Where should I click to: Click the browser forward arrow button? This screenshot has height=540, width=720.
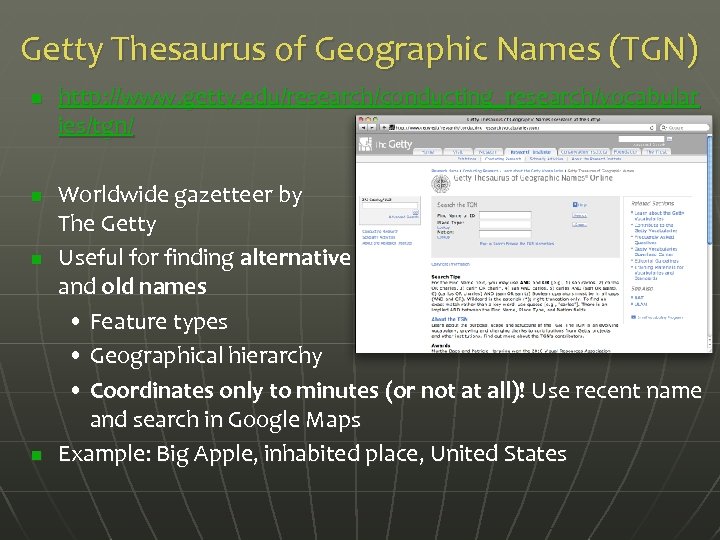click(372, 127)
